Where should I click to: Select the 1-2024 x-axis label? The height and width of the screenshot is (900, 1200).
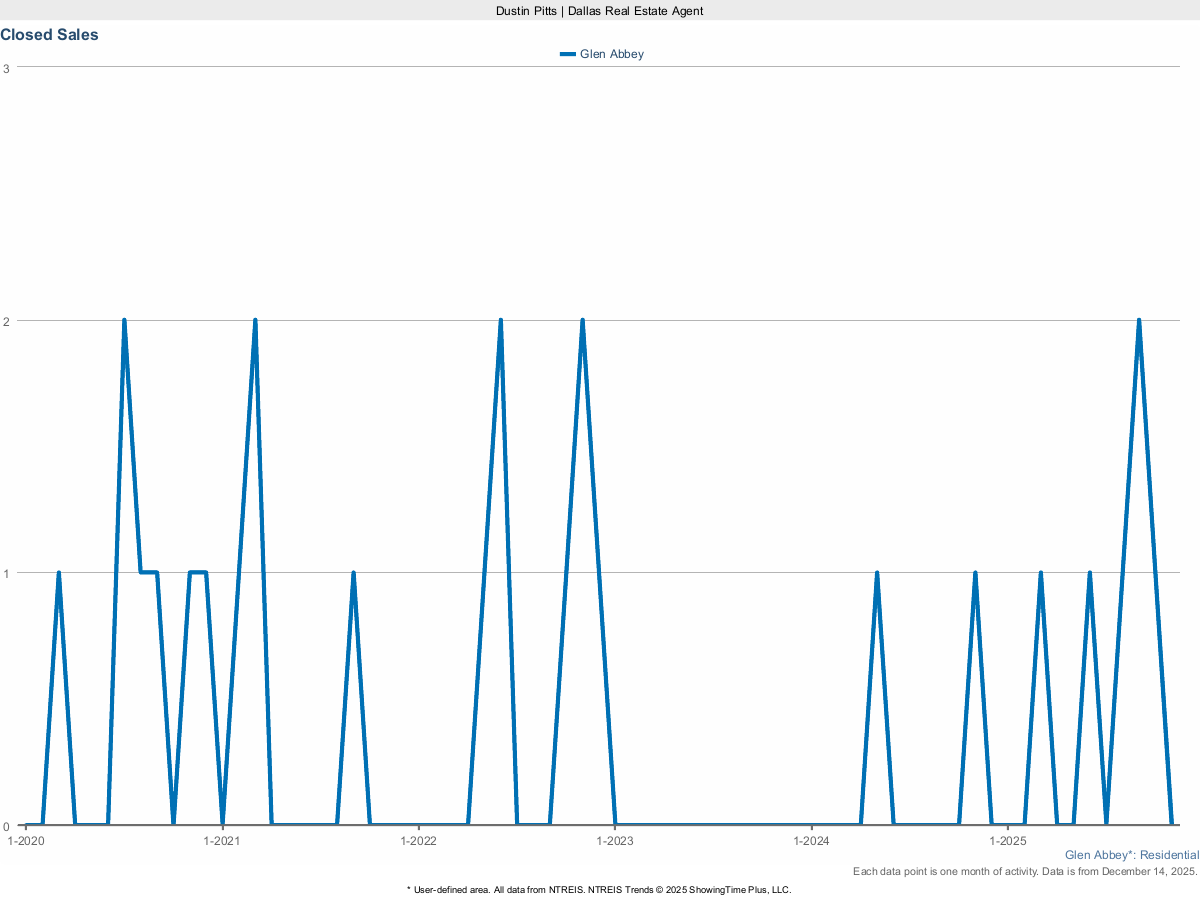click(x=811, y=841)
